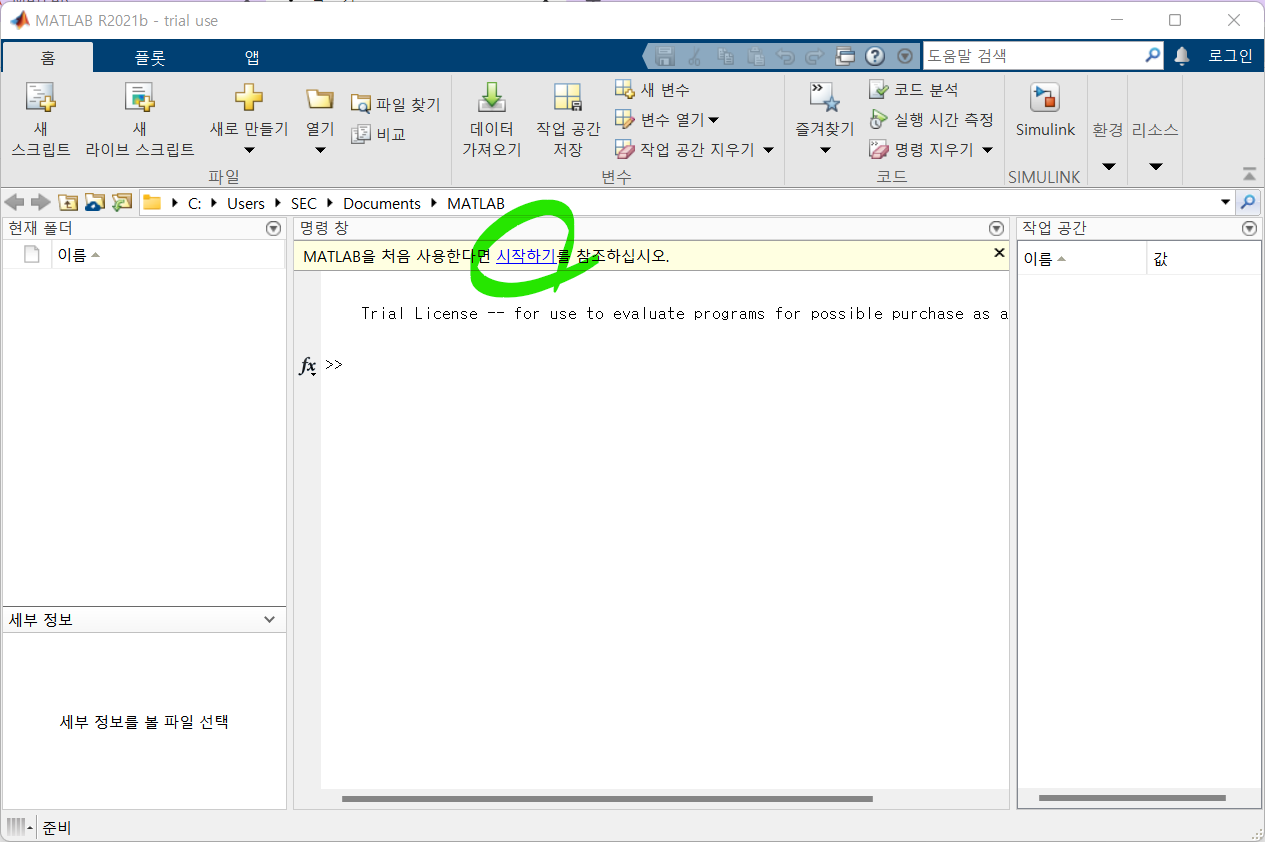
Task: Create a new variable with 새 변수
Action: coord(652,90)
